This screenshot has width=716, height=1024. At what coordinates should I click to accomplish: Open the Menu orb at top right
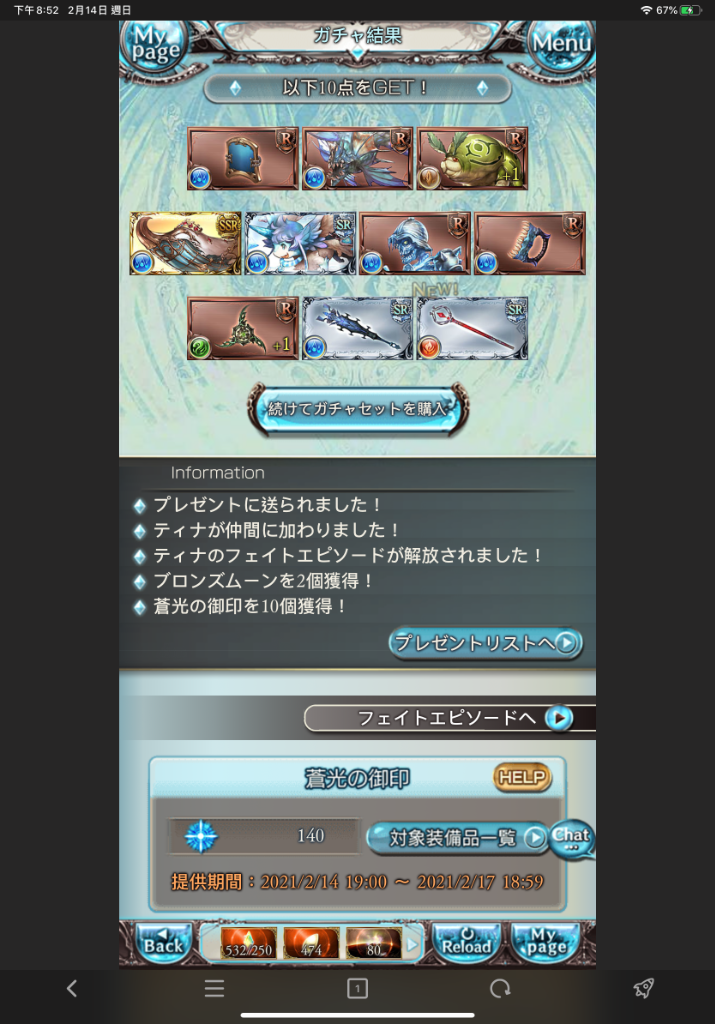point(561,44)
